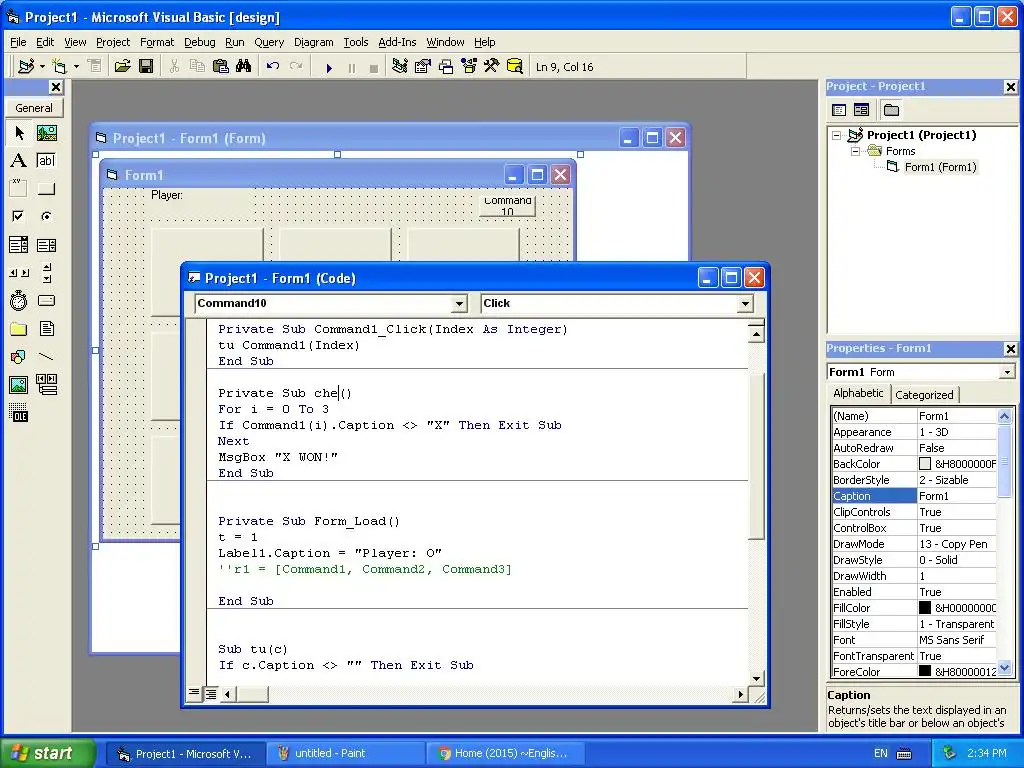This screenshot has height=768, width=1024.
Task: Switch to Full Module View in code window
Action: (211, 694)
